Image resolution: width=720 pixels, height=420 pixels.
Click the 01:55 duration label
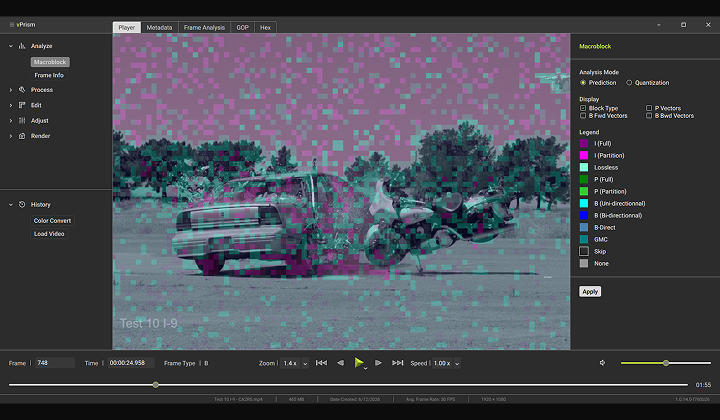(703, 385)
